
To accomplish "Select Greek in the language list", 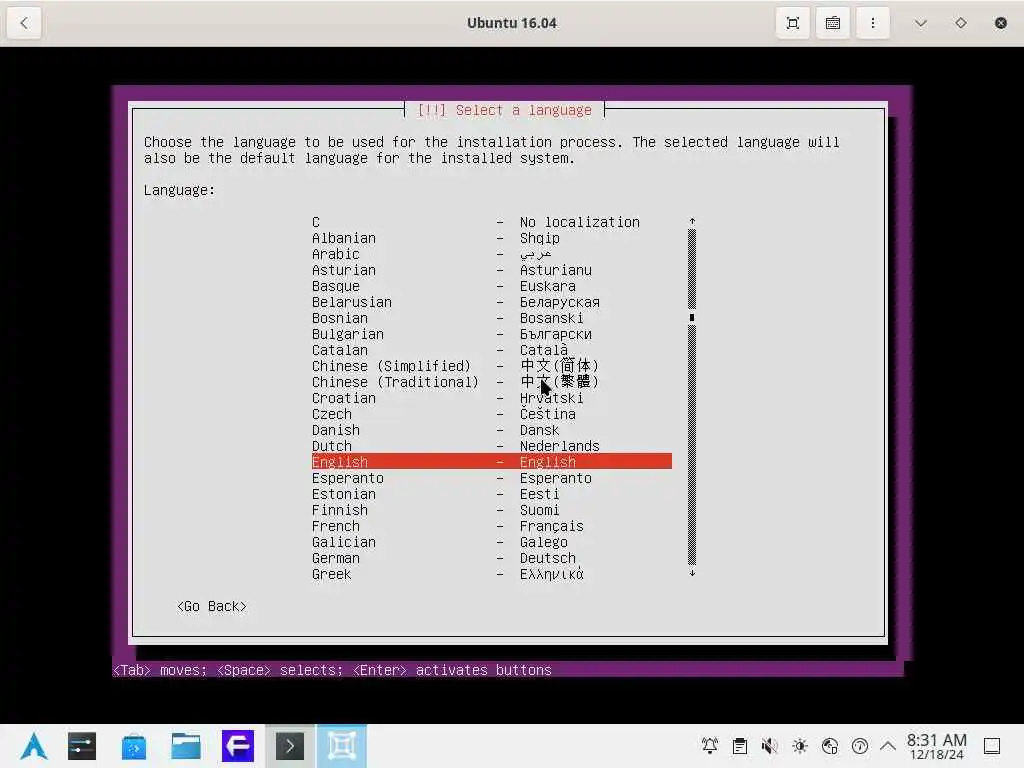I will coord(491,574).
